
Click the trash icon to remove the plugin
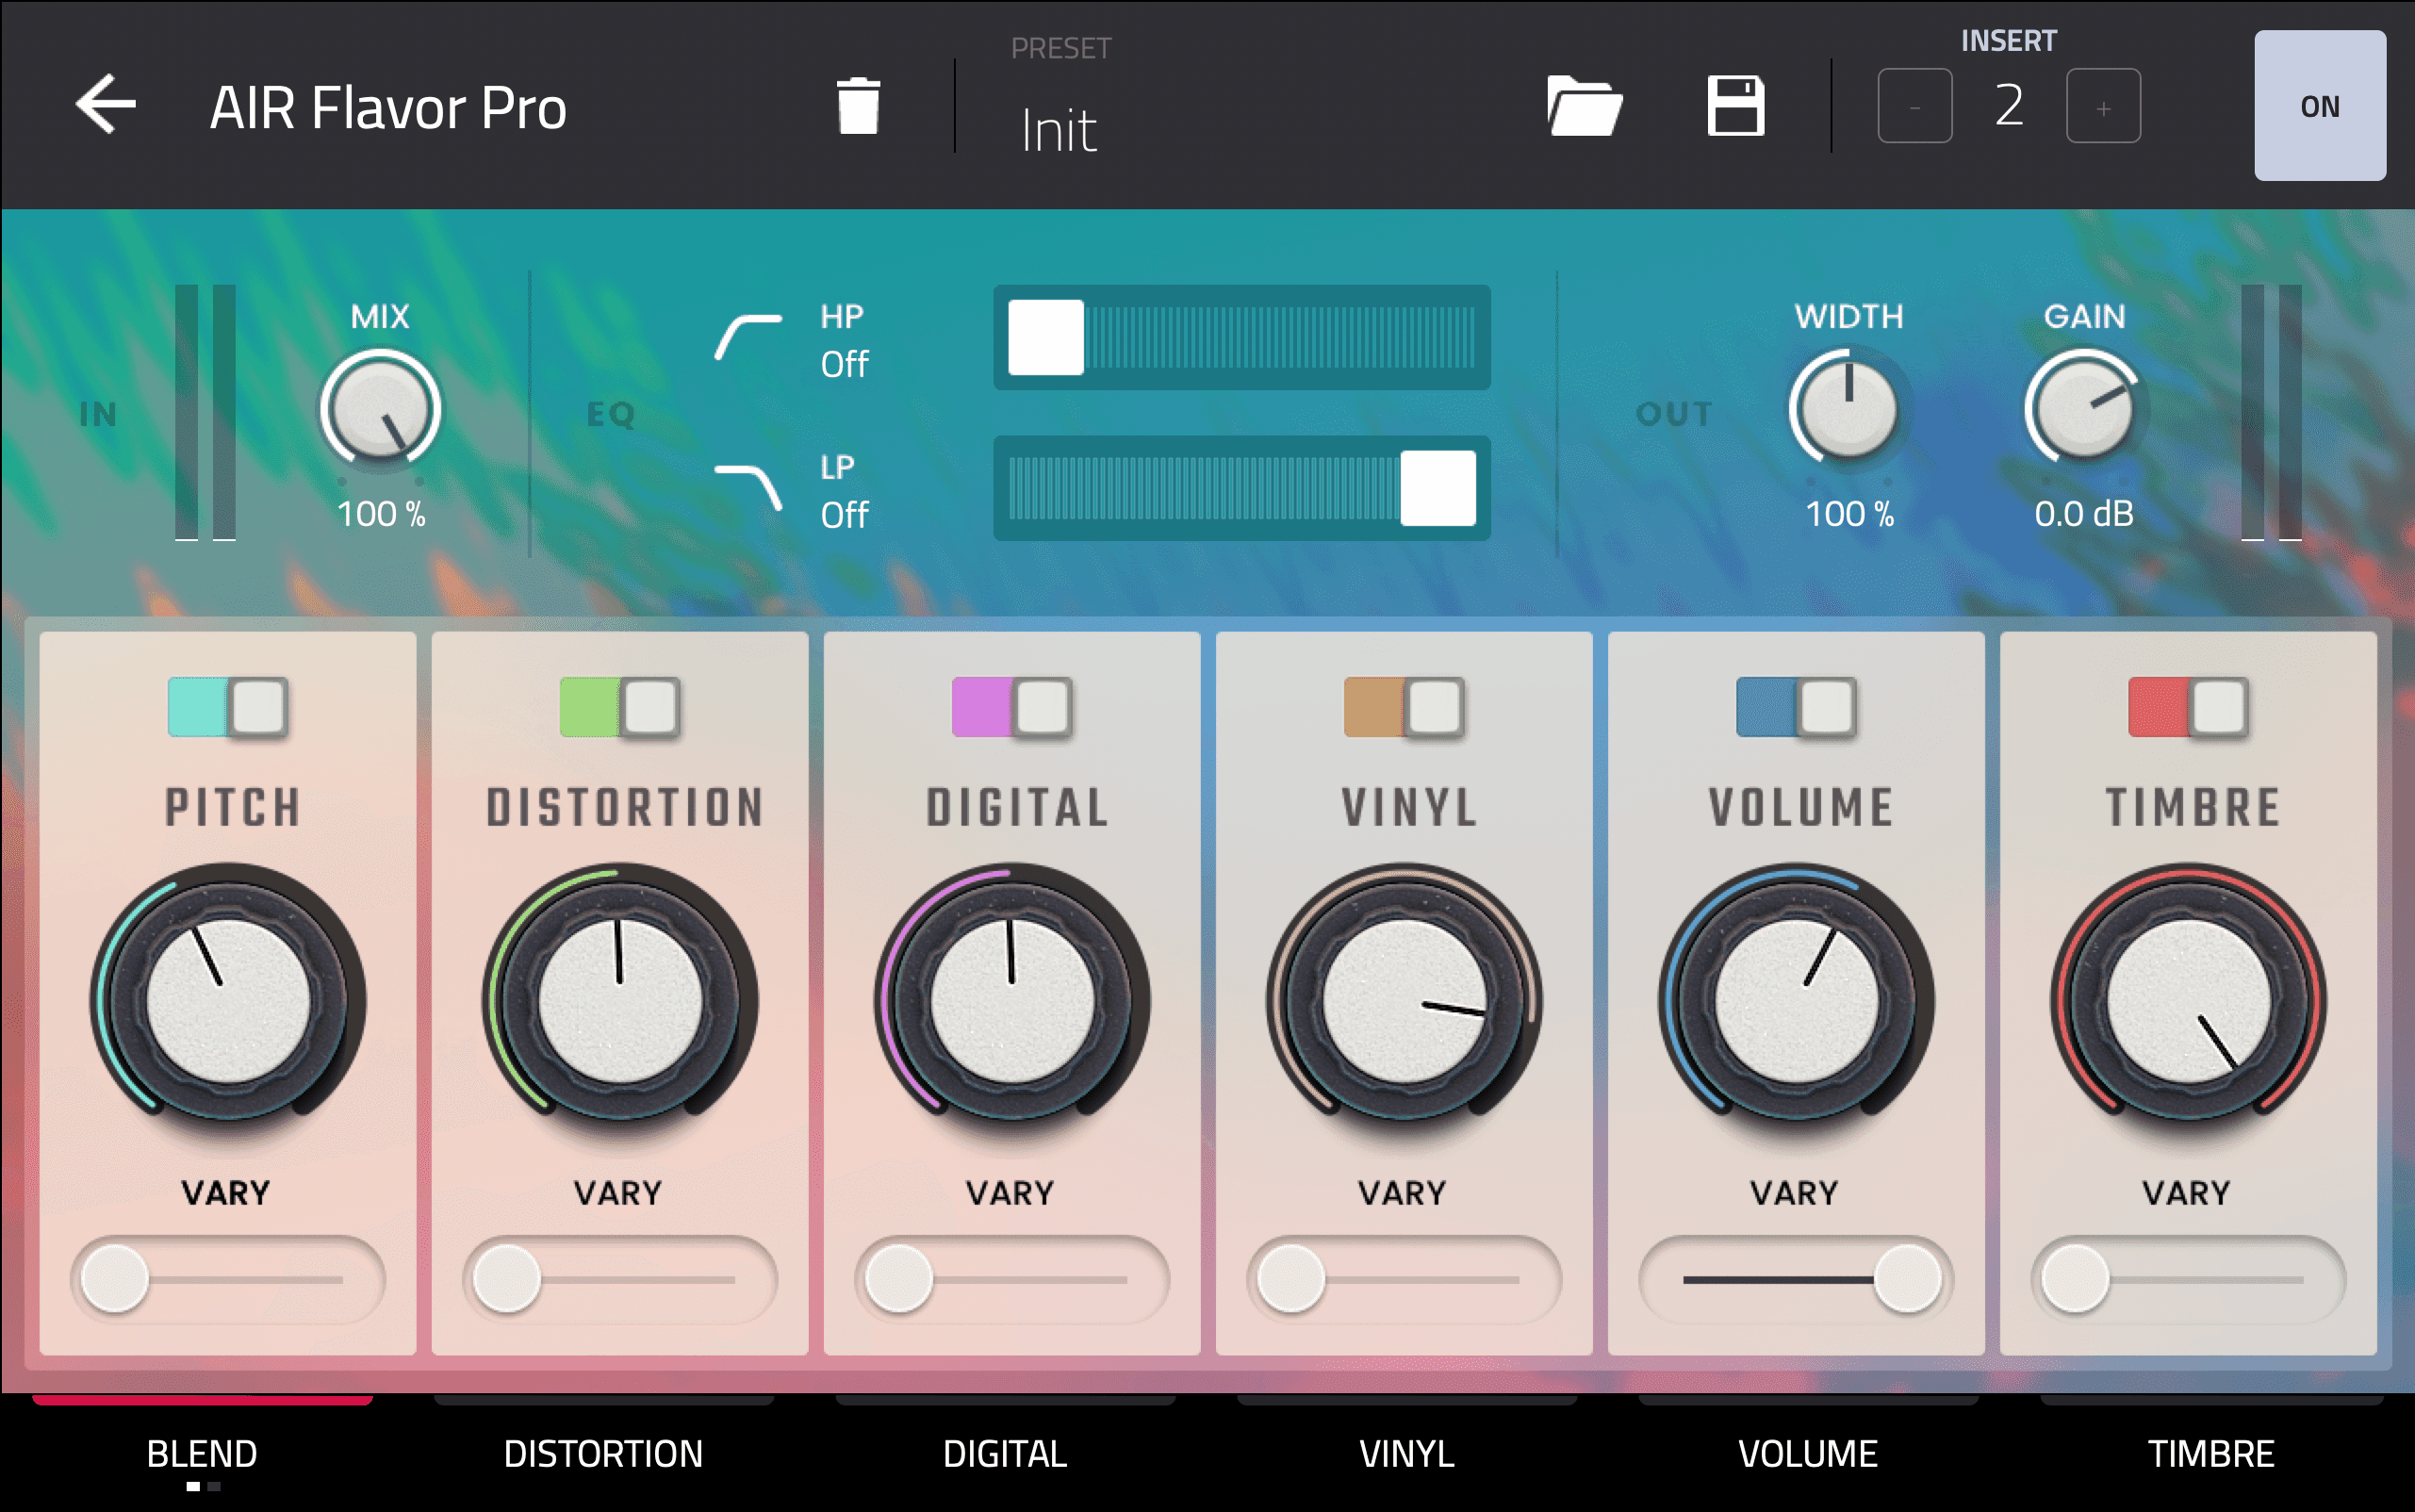(x=858, y=106)
